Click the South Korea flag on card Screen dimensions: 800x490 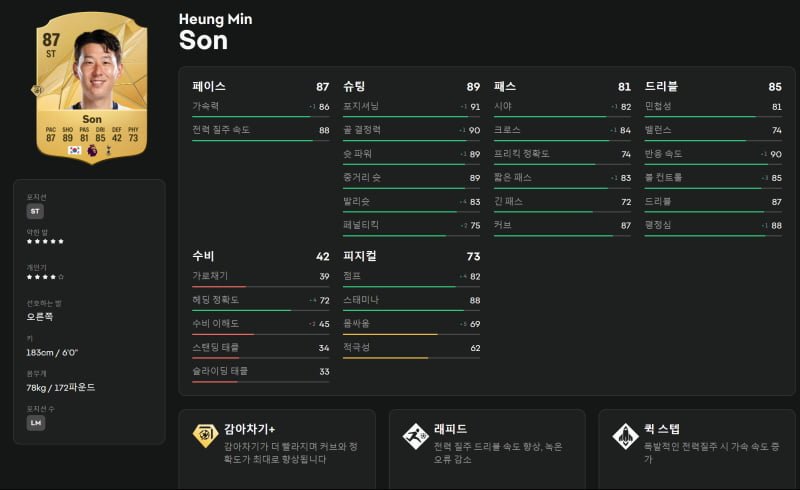pyautogui.click(x=74, y=151)
